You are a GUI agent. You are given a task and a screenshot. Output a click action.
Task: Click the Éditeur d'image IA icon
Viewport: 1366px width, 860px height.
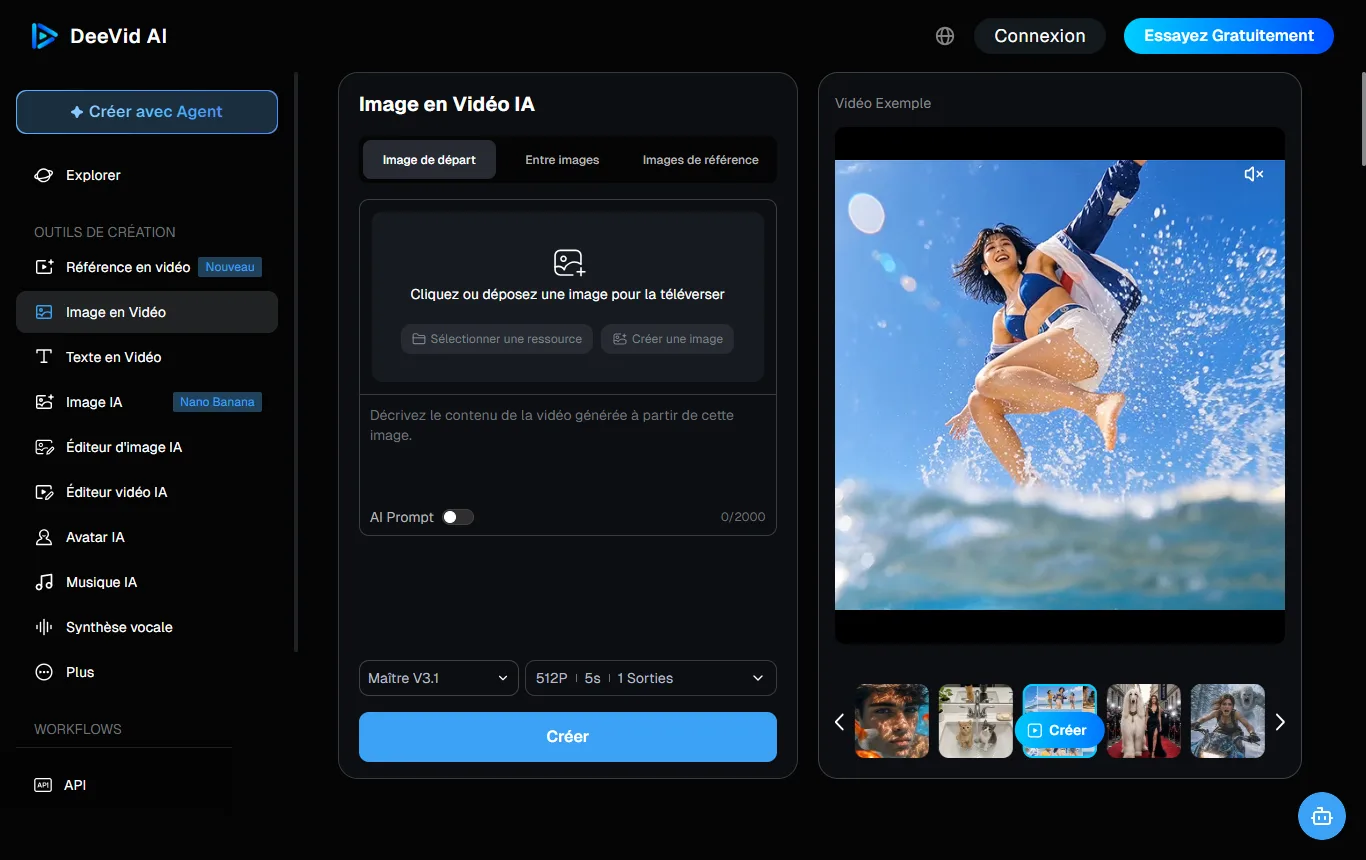tap(44, 447)
